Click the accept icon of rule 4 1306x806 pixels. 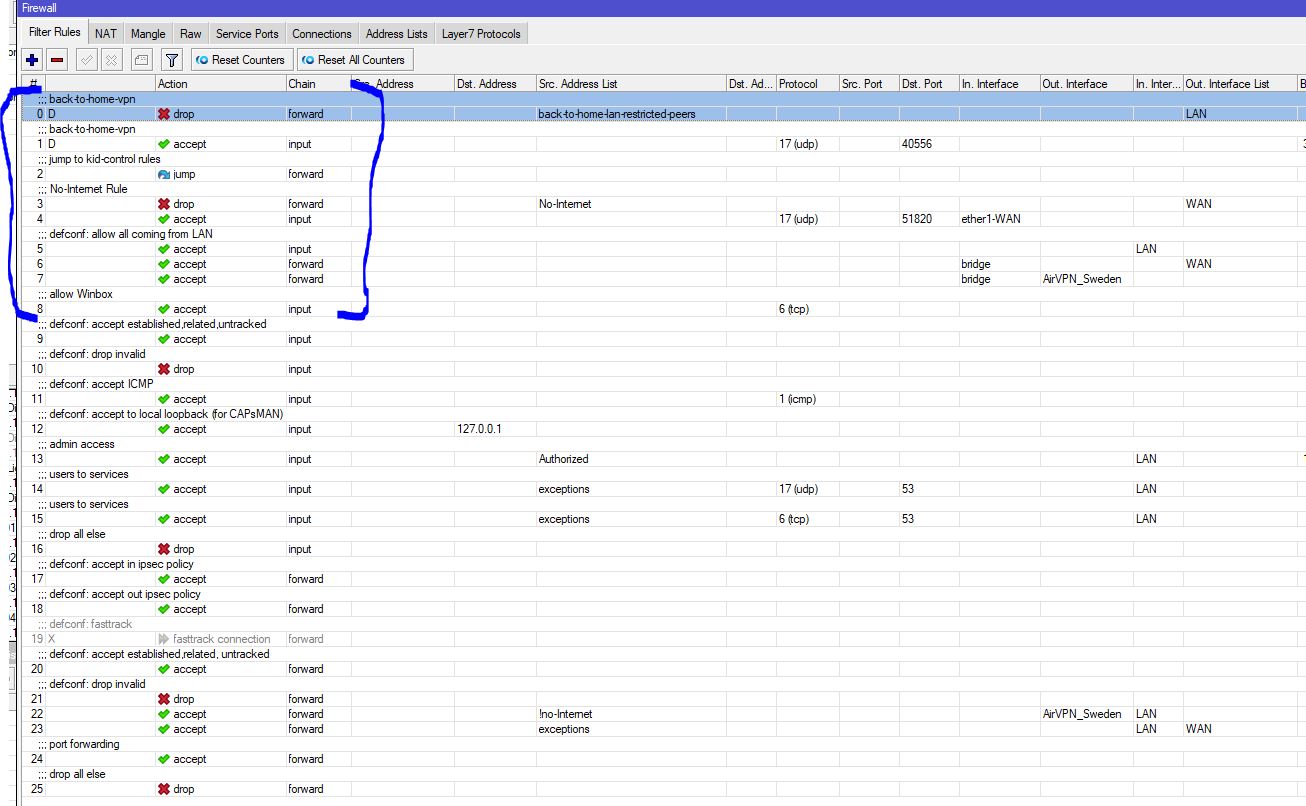pyautogui.click(x=164, y=219)
